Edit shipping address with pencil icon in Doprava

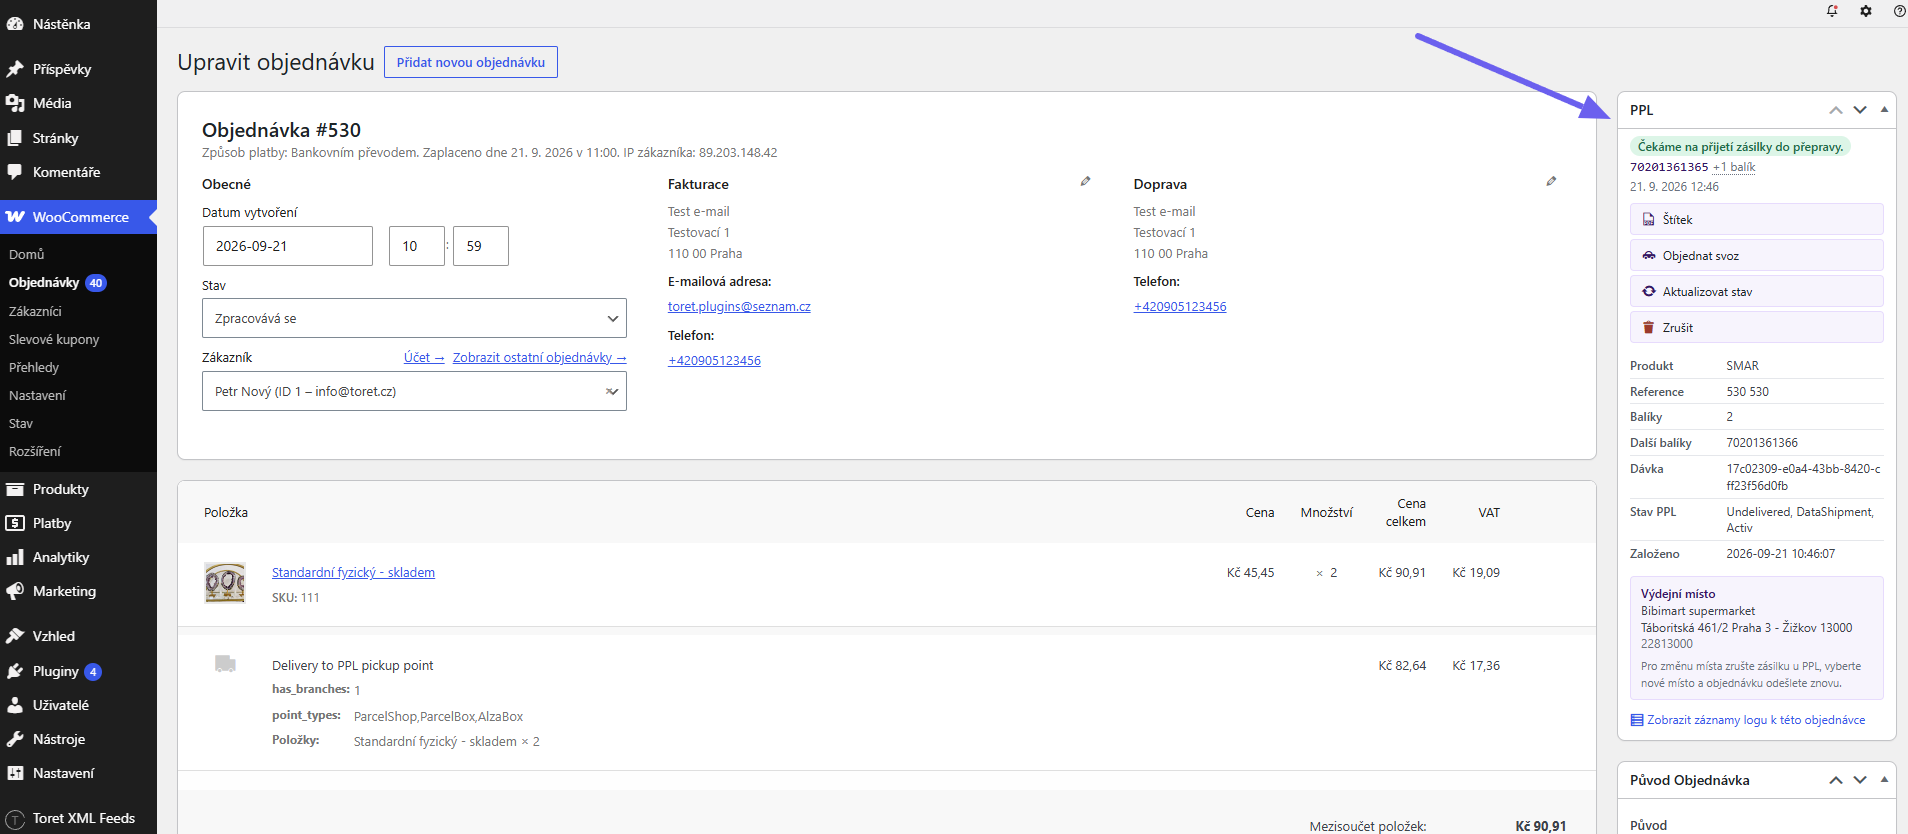[x=1551, y=181]
